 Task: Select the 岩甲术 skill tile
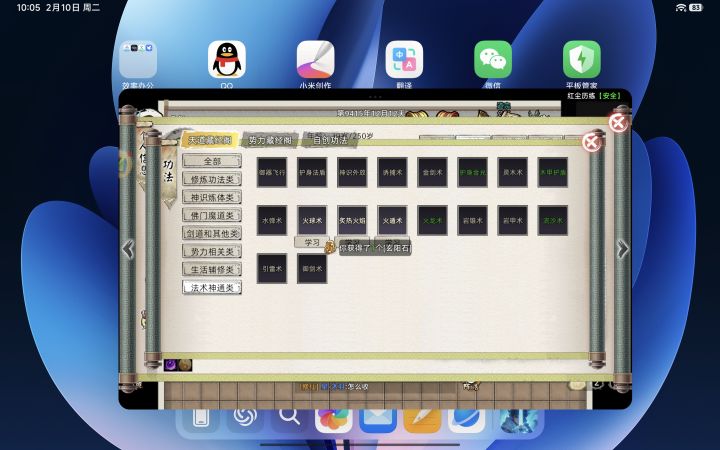point(512,220)
